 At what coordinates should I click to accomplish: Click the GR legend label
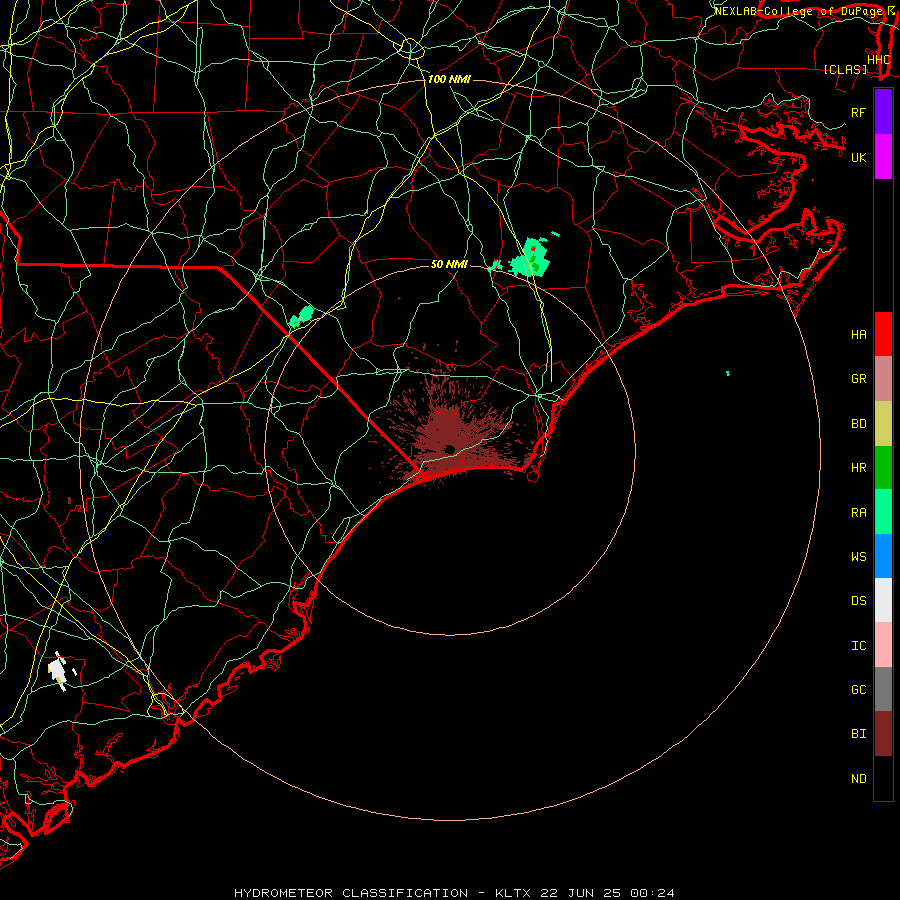pyautogui.click(x=858, y=379)
